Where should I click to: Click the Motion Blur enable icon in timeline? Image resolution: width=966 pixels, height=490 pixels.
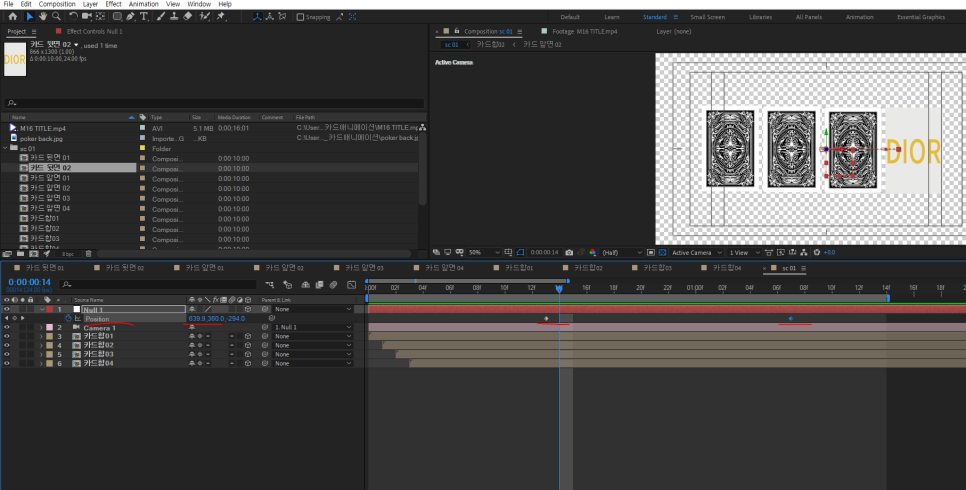[333, 285]
